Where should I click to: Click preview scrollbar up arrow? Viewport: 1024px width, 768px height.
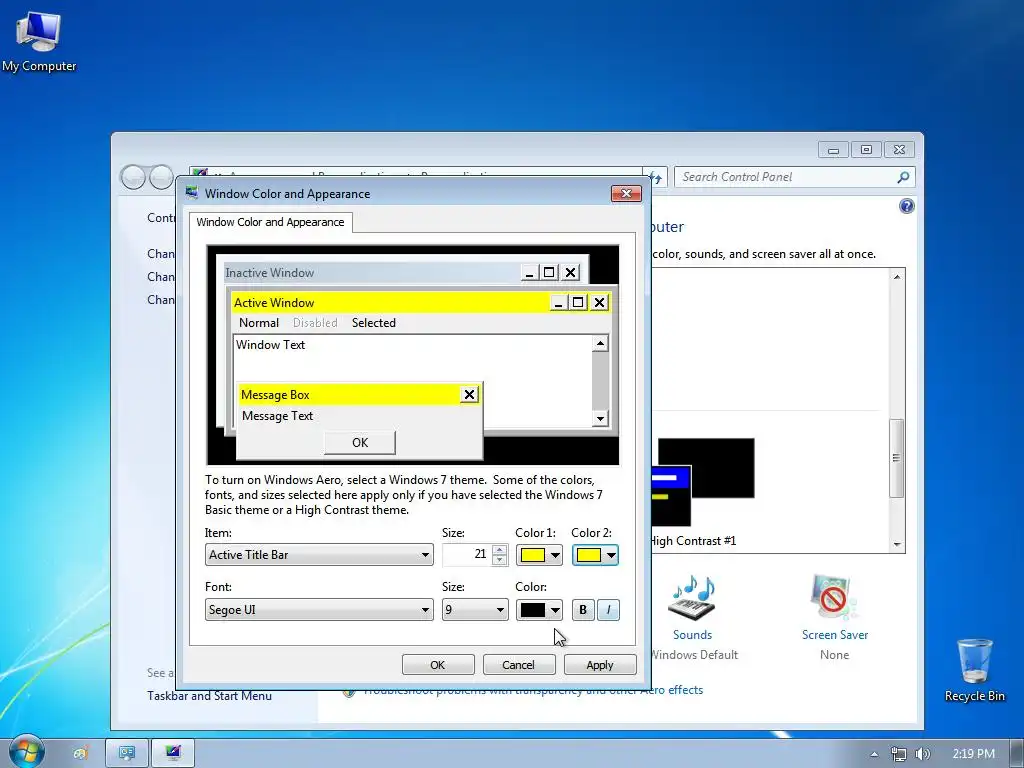(x=600, y=344)
